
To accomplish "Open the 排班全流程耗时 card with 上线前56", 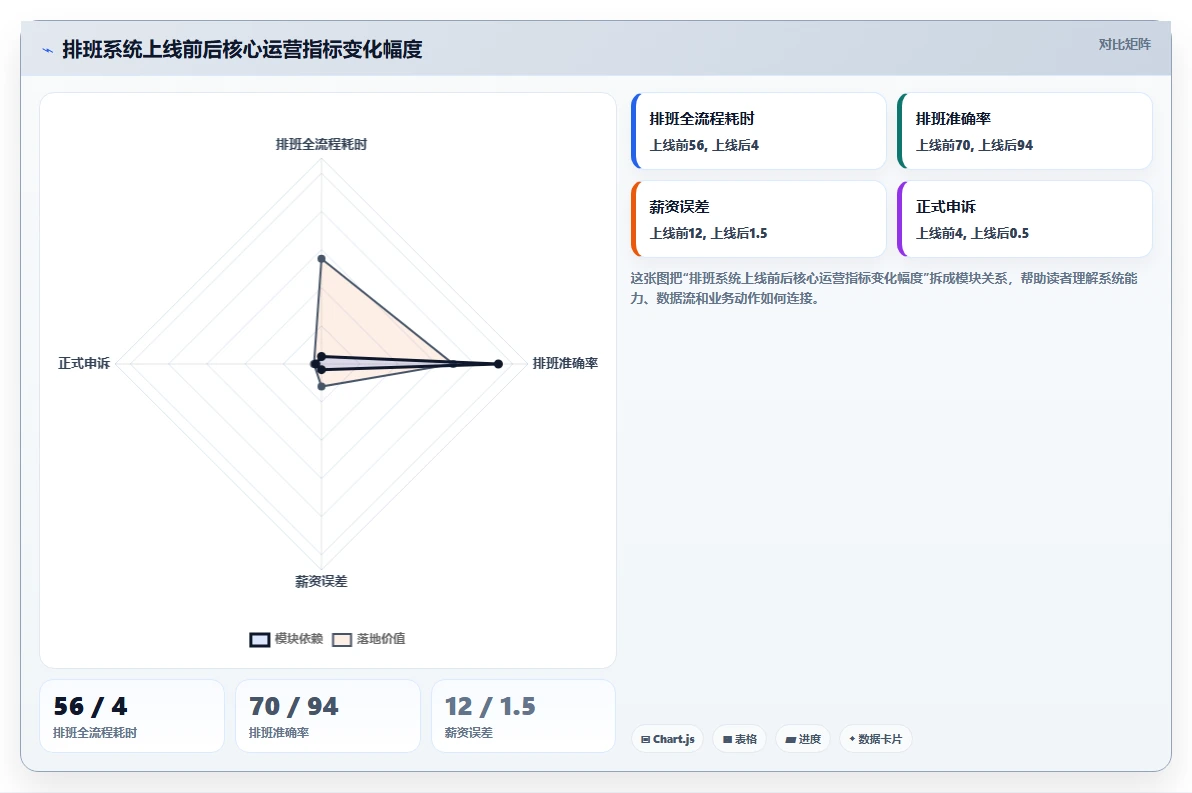I will point(759,131).
